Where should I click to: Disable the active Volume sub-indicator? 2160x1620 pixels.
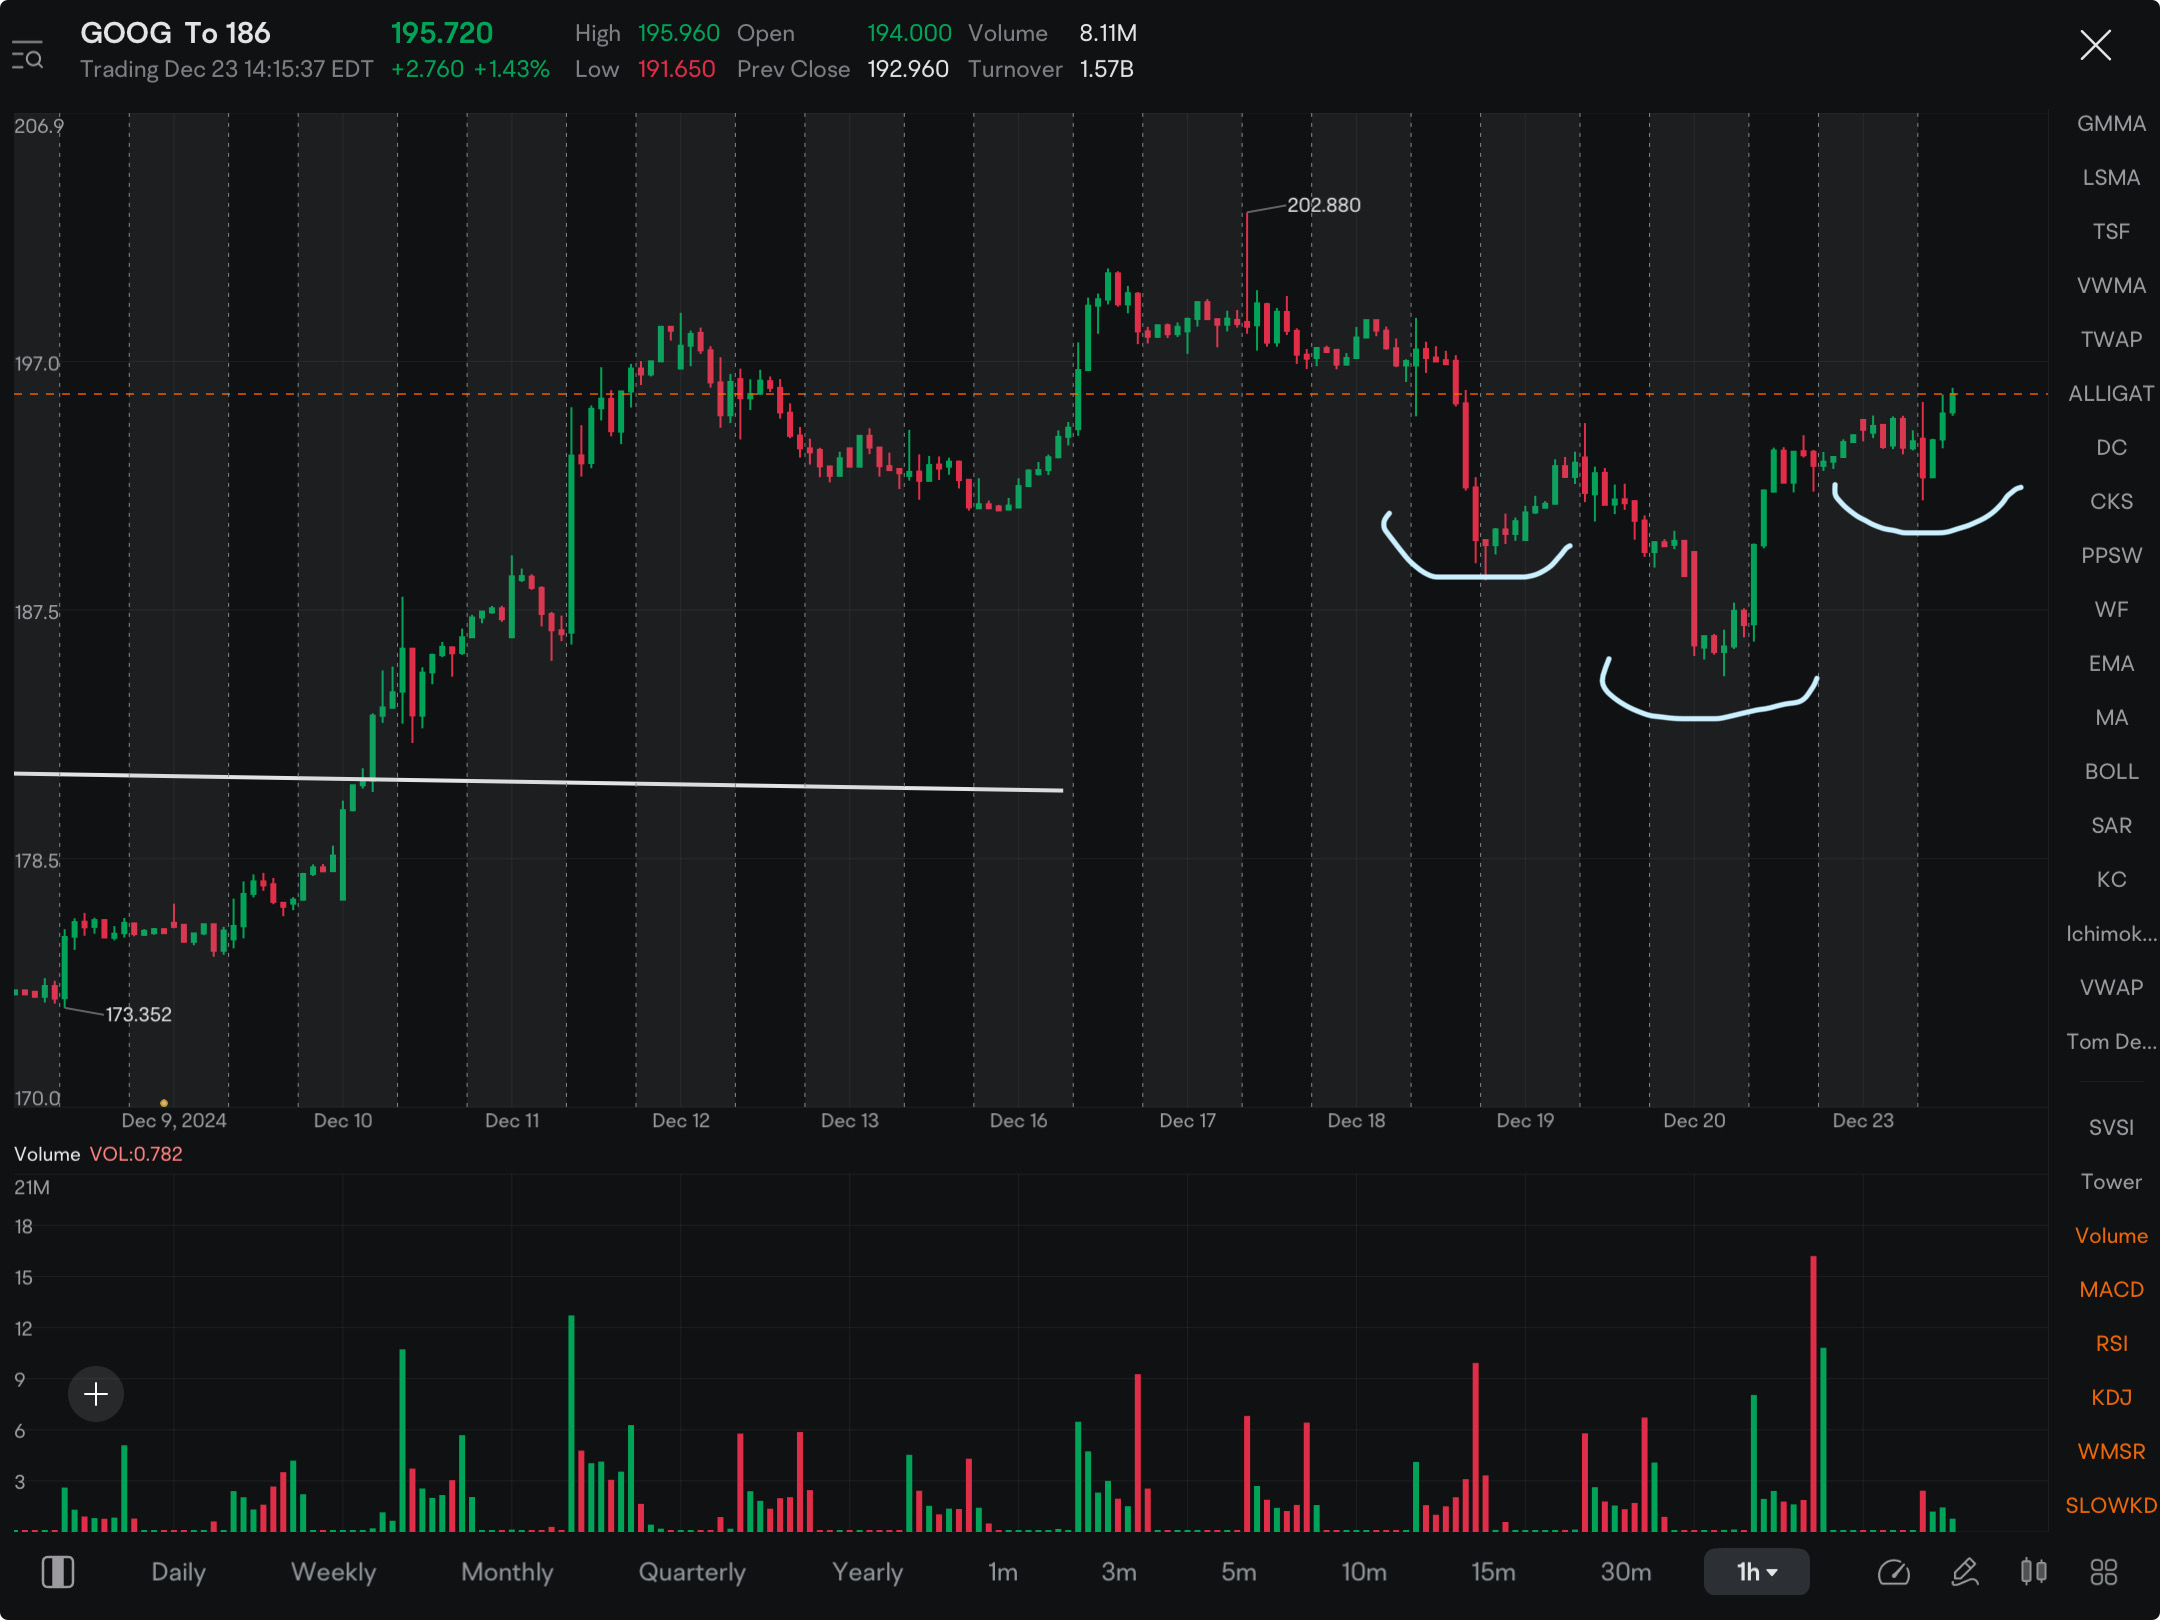click(x=2111, y=1236)
